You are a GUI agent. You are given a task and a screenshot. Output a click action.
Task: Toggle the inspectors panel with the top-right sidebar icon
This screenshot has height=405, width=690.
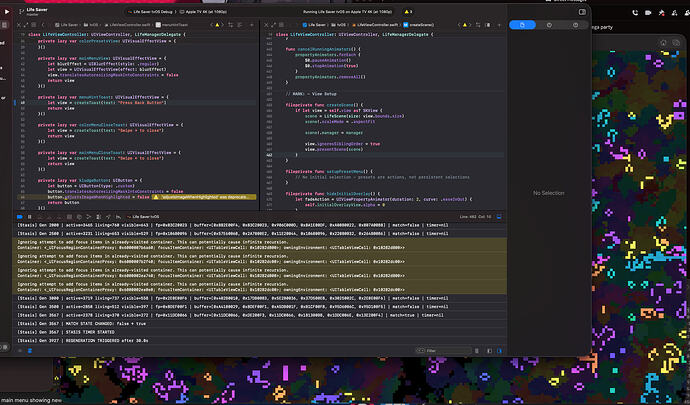(x=582, y=12)
